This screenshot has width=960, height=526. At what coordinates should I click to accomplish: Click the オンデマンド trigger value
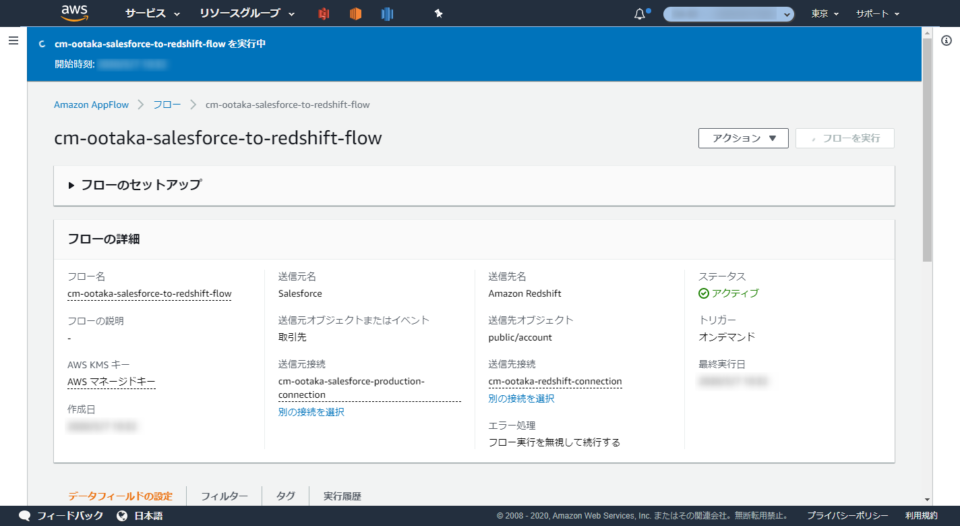pos(727,337)
